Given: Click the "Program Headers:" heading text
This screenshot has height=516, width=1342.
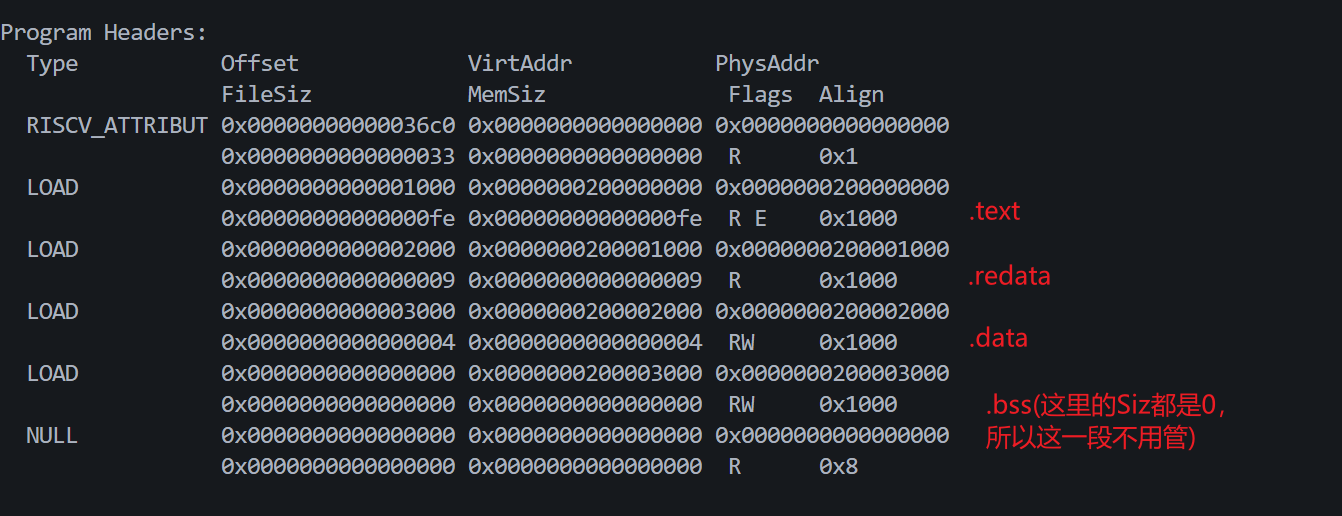Looking at the screenshot, I should [x=104, y=33].
